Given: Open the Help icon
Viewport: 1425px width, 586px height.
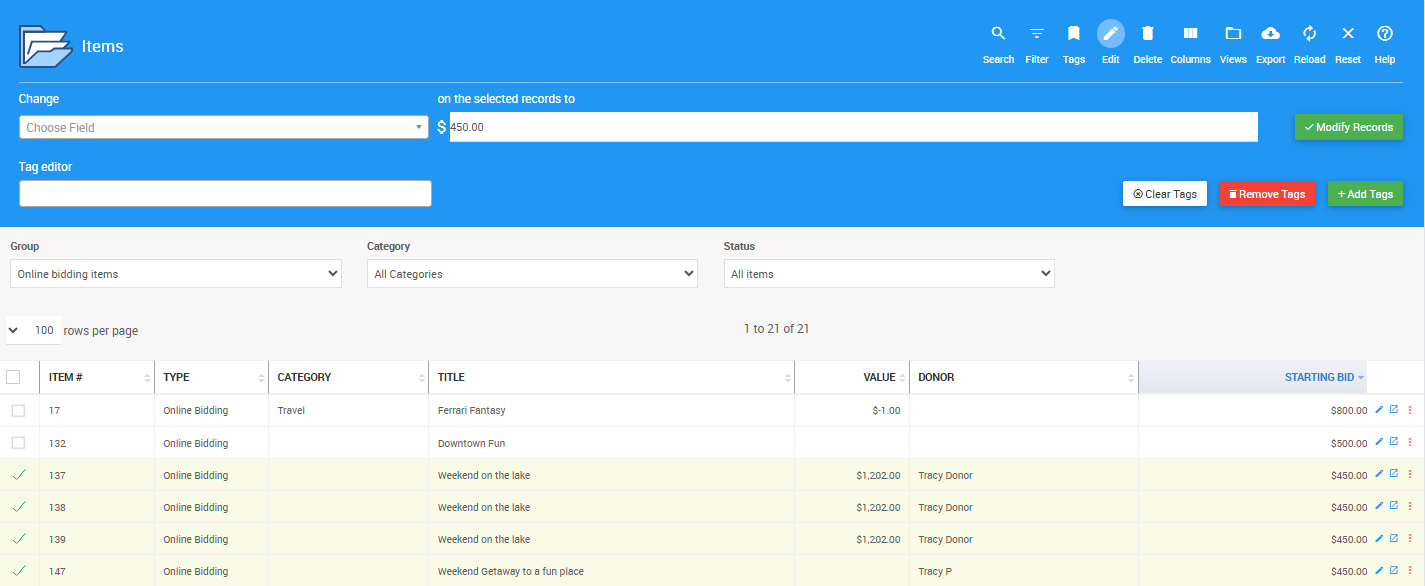Looking at the screenshot, I should point(1384,34).
